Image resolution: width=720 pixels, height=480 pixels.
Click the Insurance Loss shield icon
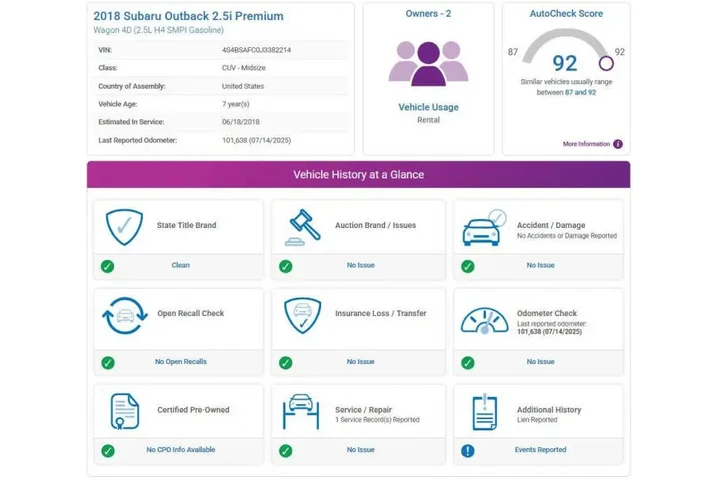point(302,315)
